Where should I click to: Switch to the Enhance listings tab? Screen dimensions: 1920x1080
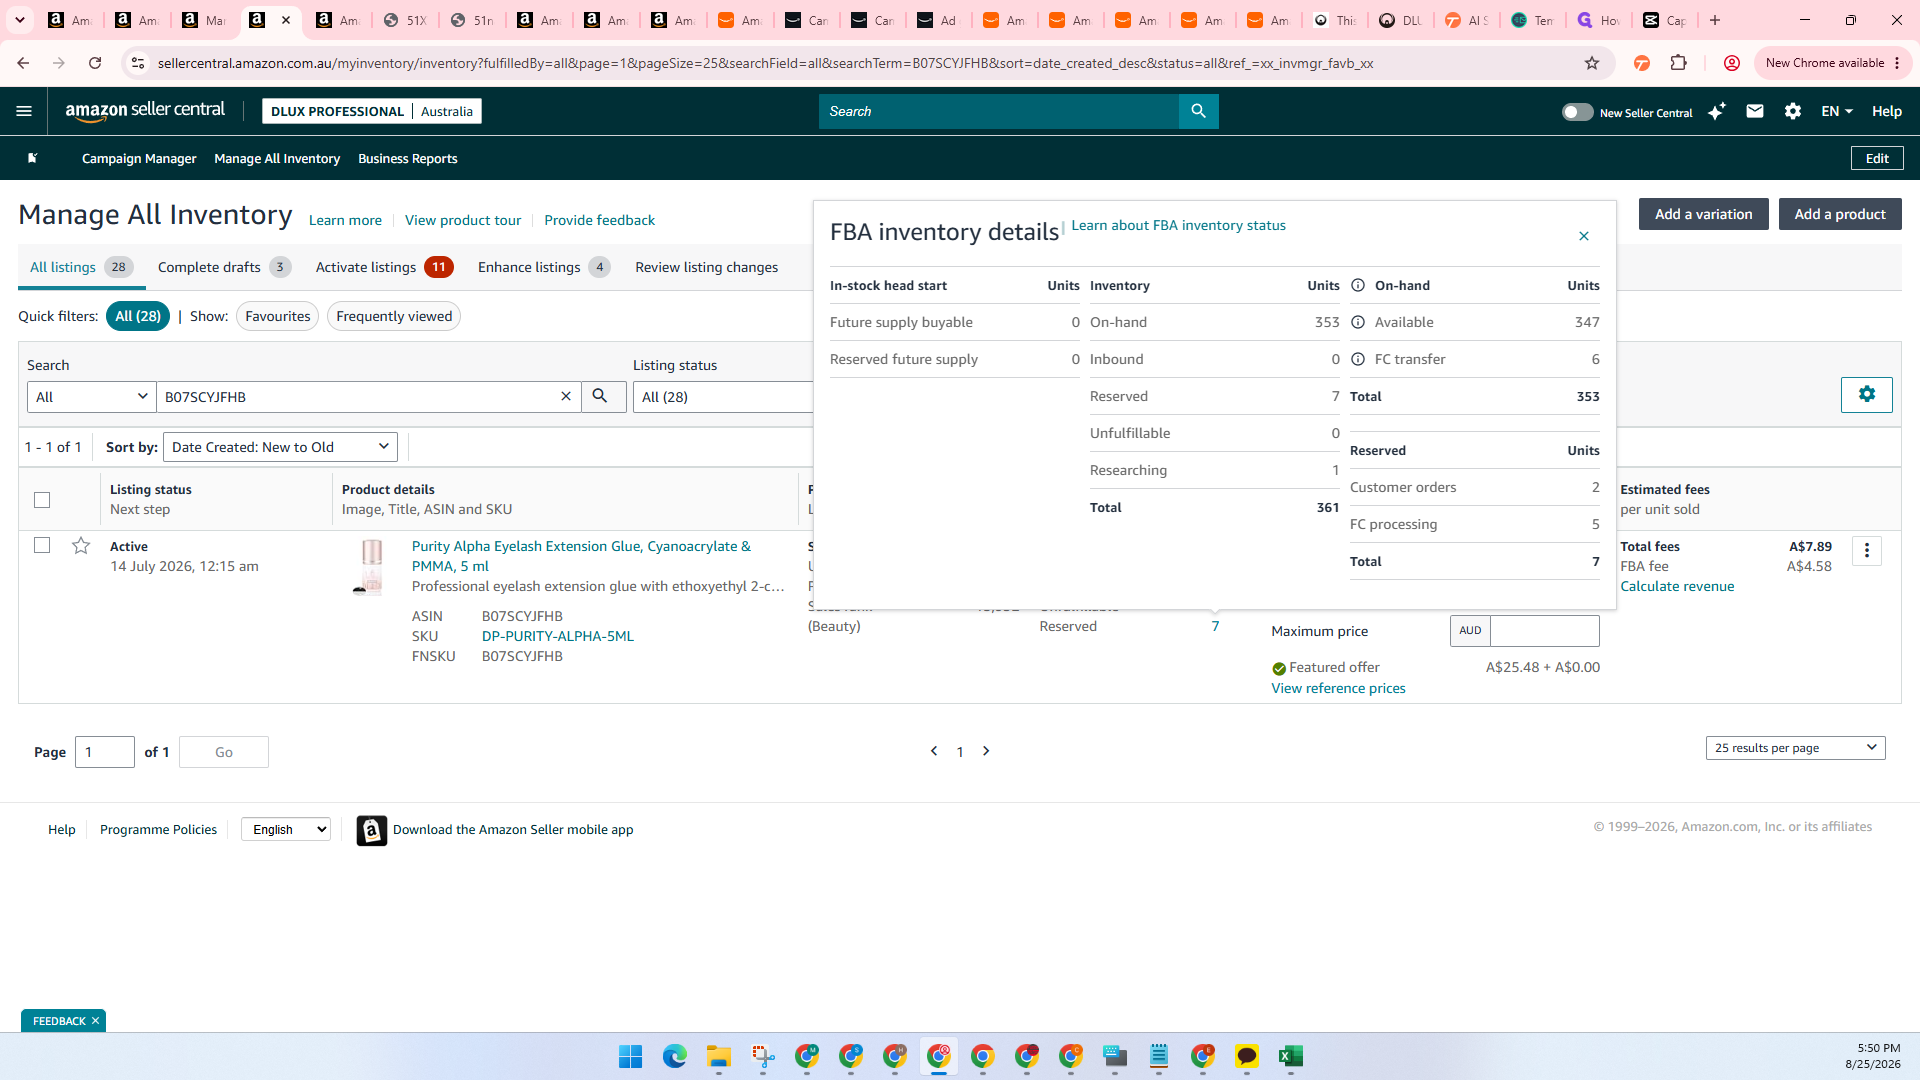pos(544,267)
